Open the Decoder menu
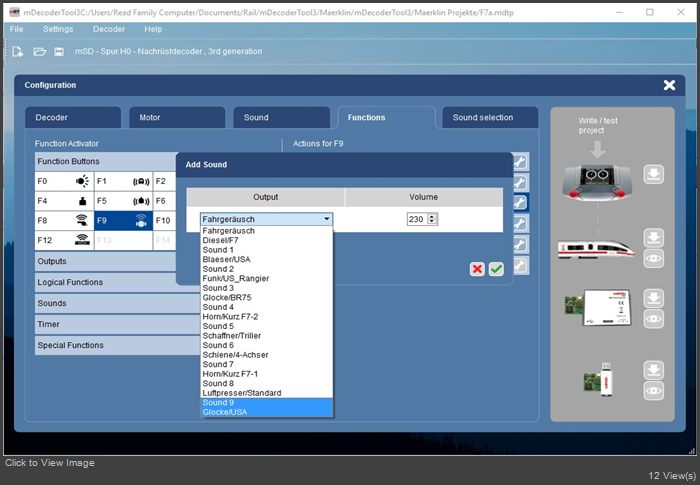This screenshot has width=700, height=485. [x=109, y=29]
